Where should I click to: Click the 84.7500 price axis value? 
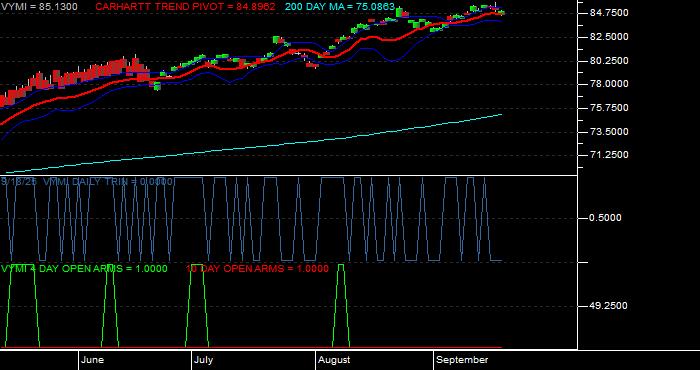coord(609,13)
